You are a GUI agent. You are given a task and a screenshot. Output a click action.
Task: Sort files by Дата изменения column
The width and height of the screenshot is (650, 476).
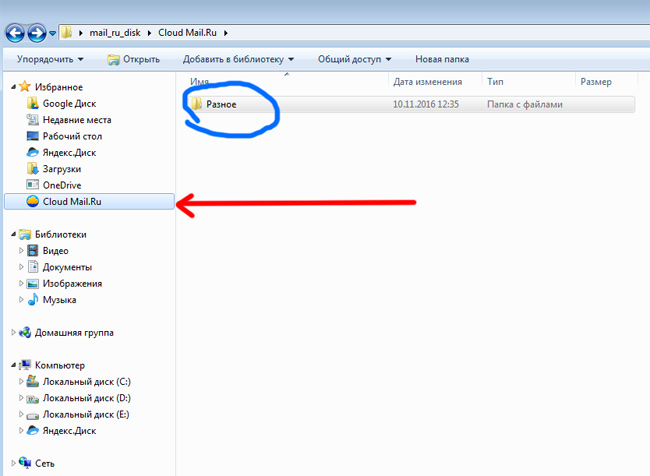(428, 81)
